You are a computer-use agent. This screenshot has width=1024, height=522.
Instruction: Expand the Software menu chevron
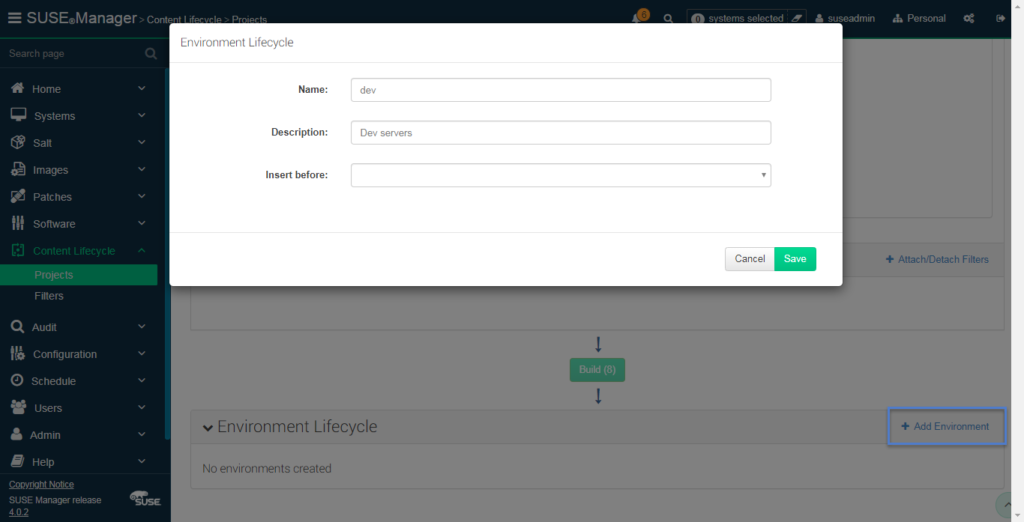click(142, 223)
